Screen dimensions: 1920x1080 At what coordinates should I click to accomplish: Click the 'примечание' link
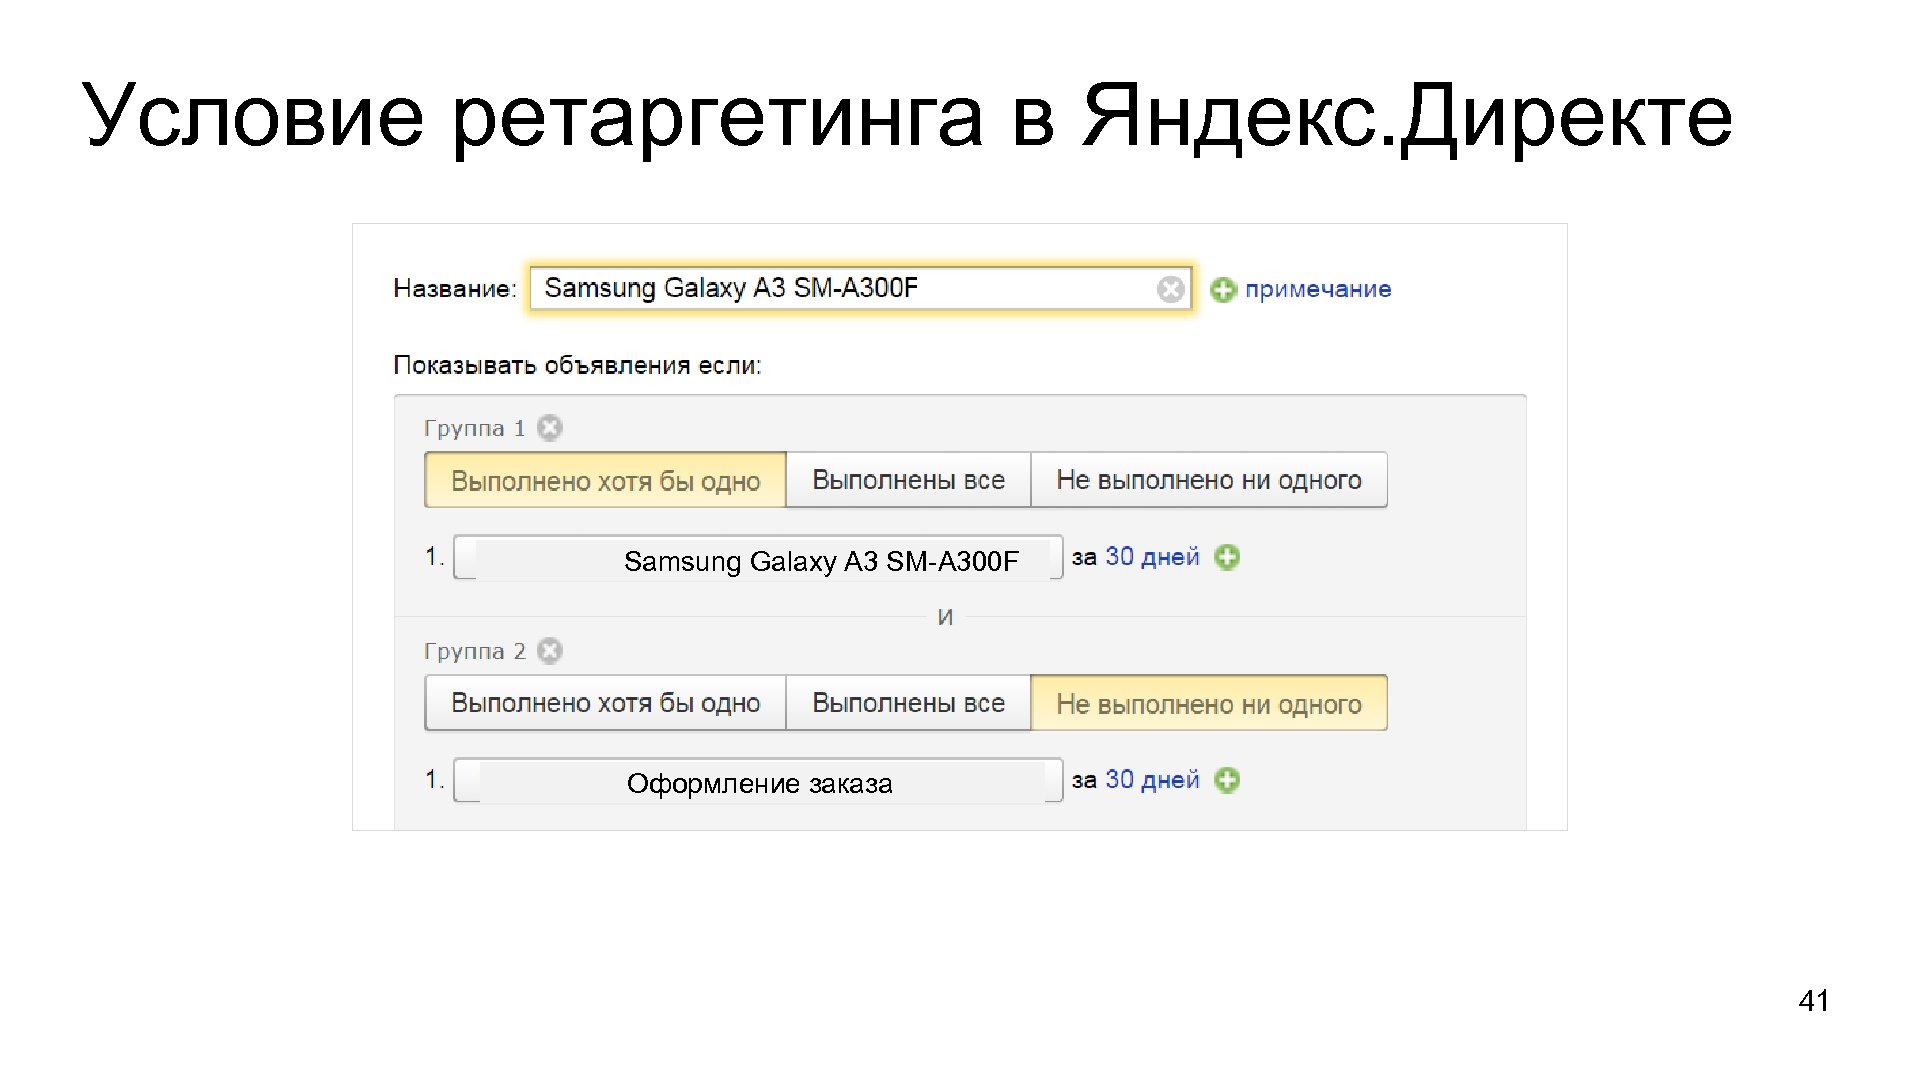[1317, 289]
